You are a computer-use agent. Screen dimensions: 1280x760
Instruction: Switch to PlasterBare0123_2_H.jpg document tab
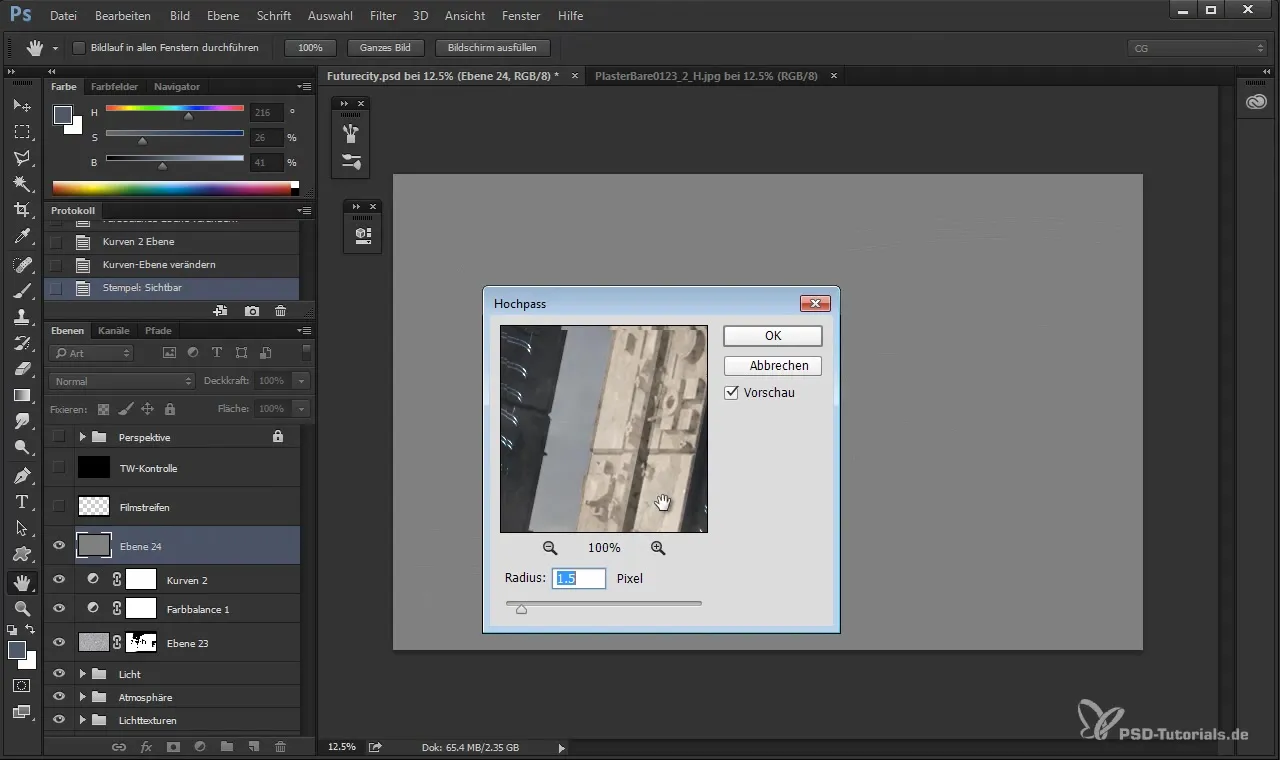pyautogui.click(x=706, y=76)
